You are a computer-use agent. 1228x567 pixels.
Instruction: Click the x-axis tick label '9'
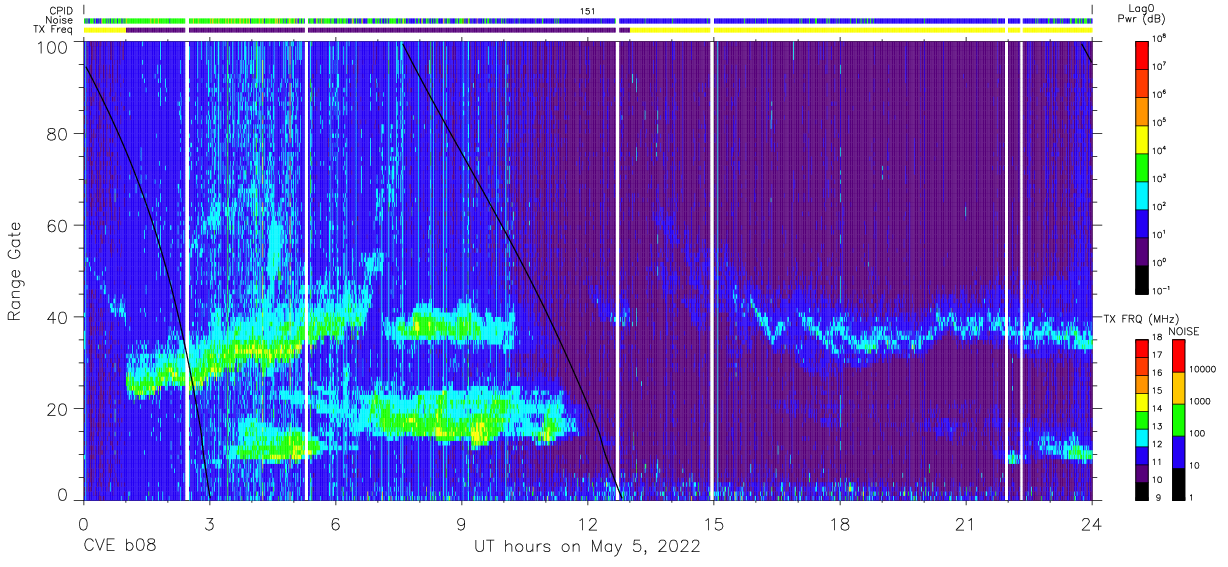click(461, 523)
